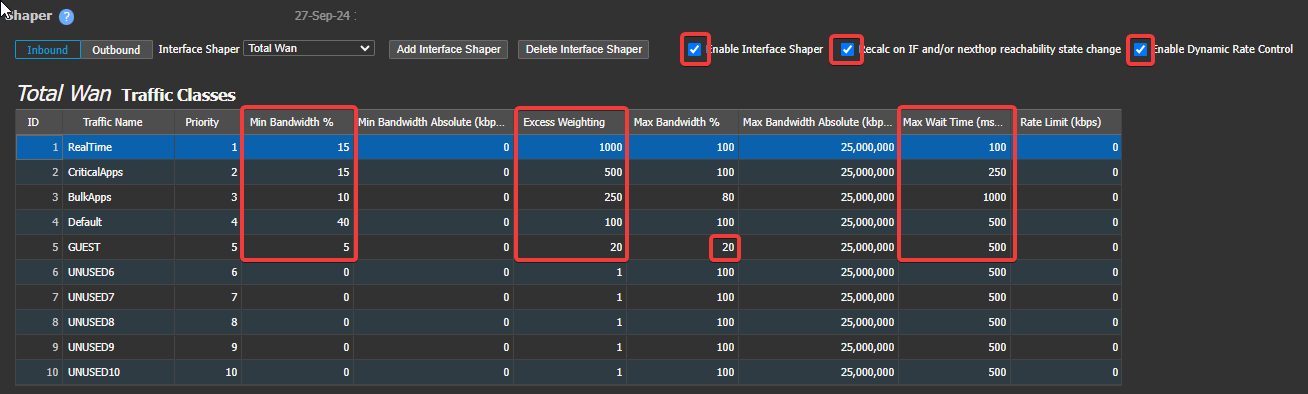Click Min Bandwidth % column header
Image resolution: width=1308 pixels, height=394 pixels.
coord(298,122)
